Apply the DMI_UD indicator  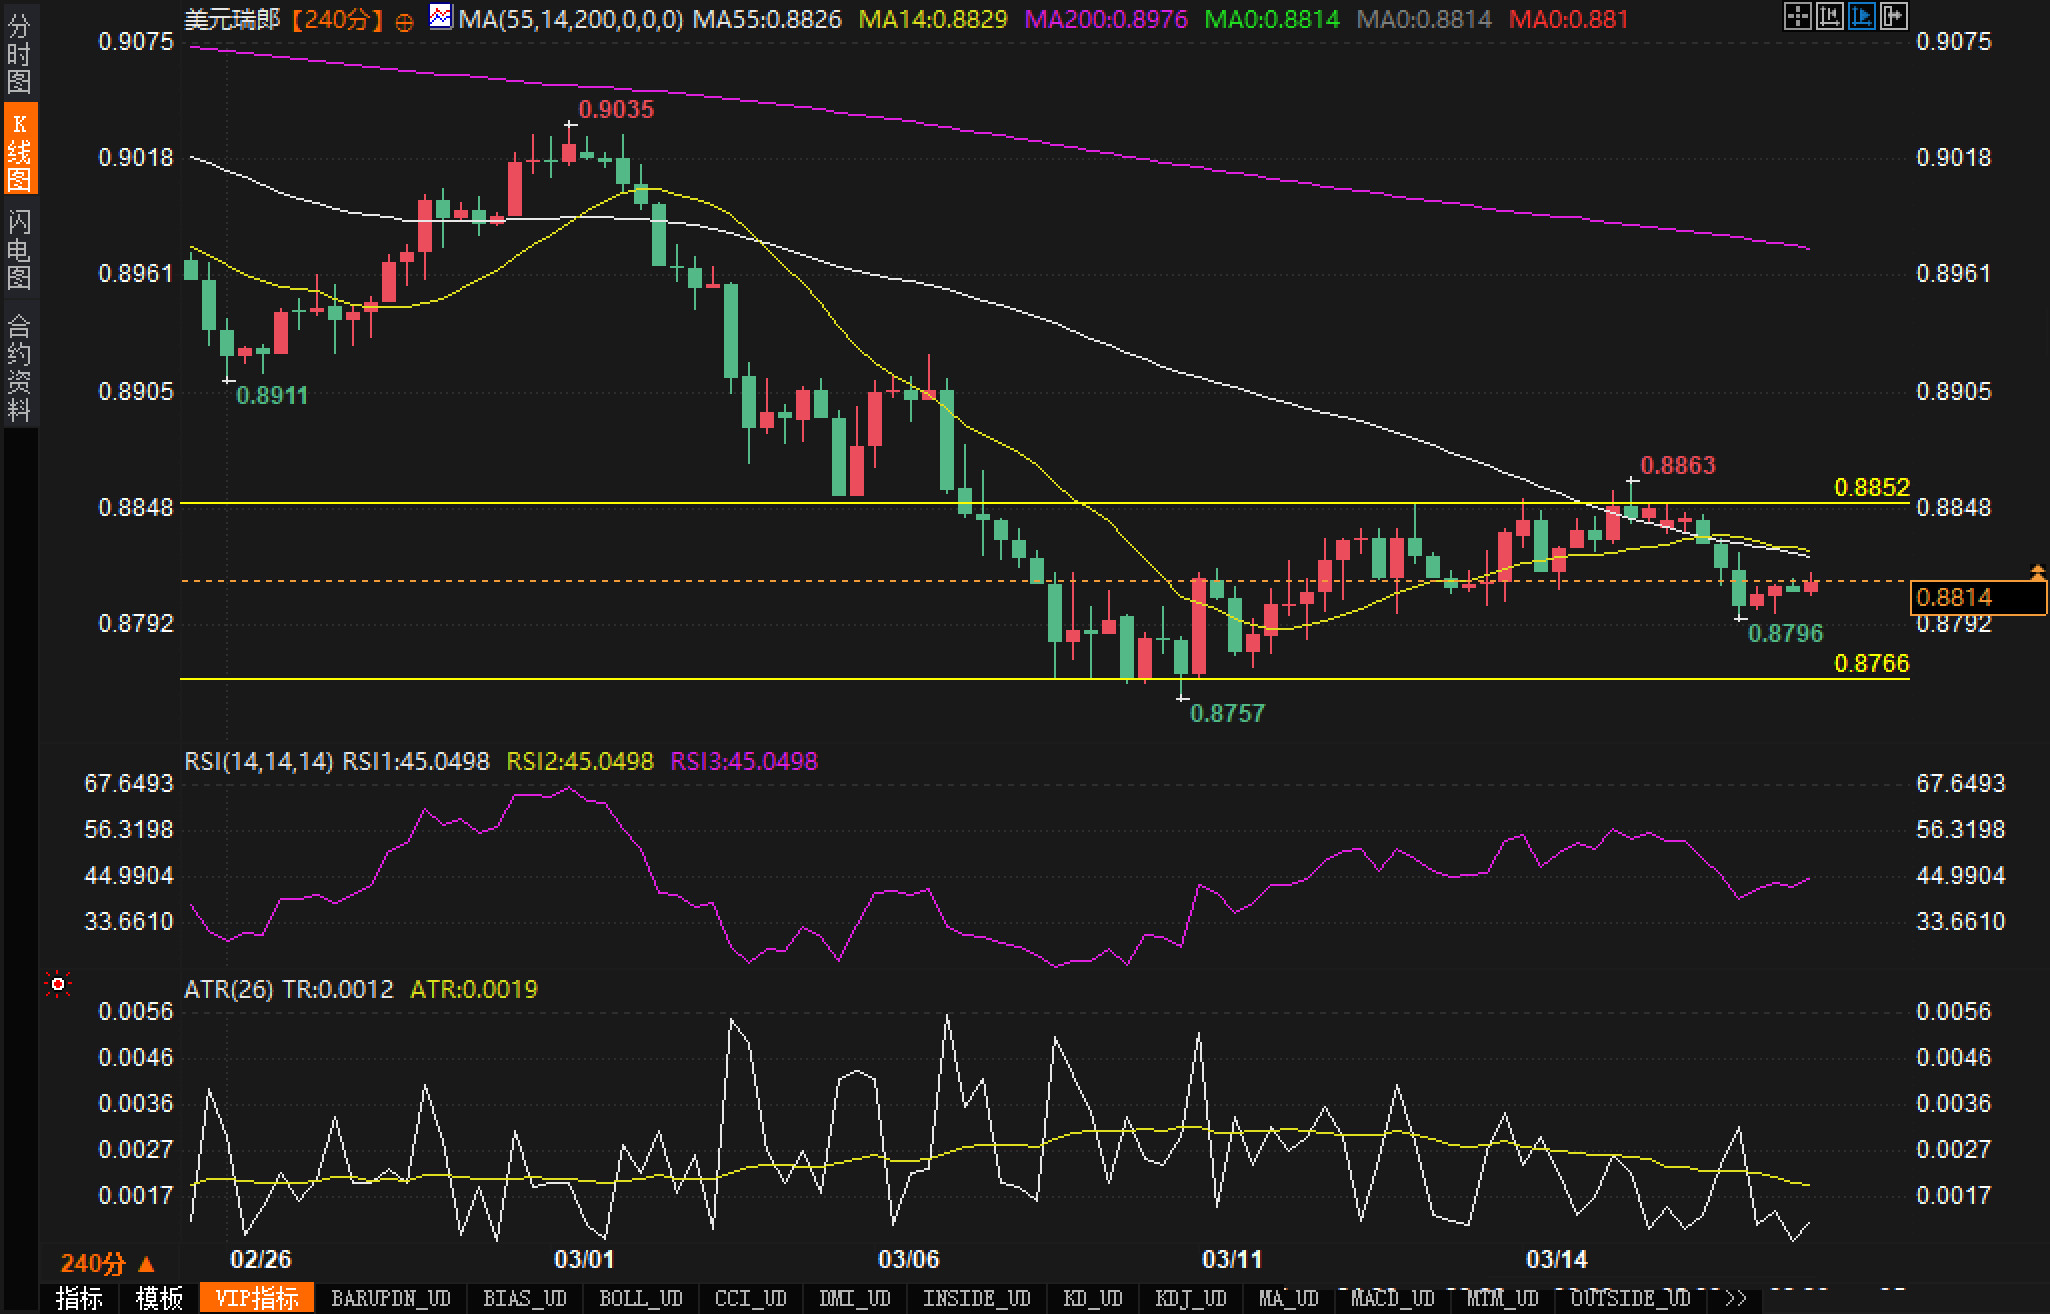(855, 1298)
